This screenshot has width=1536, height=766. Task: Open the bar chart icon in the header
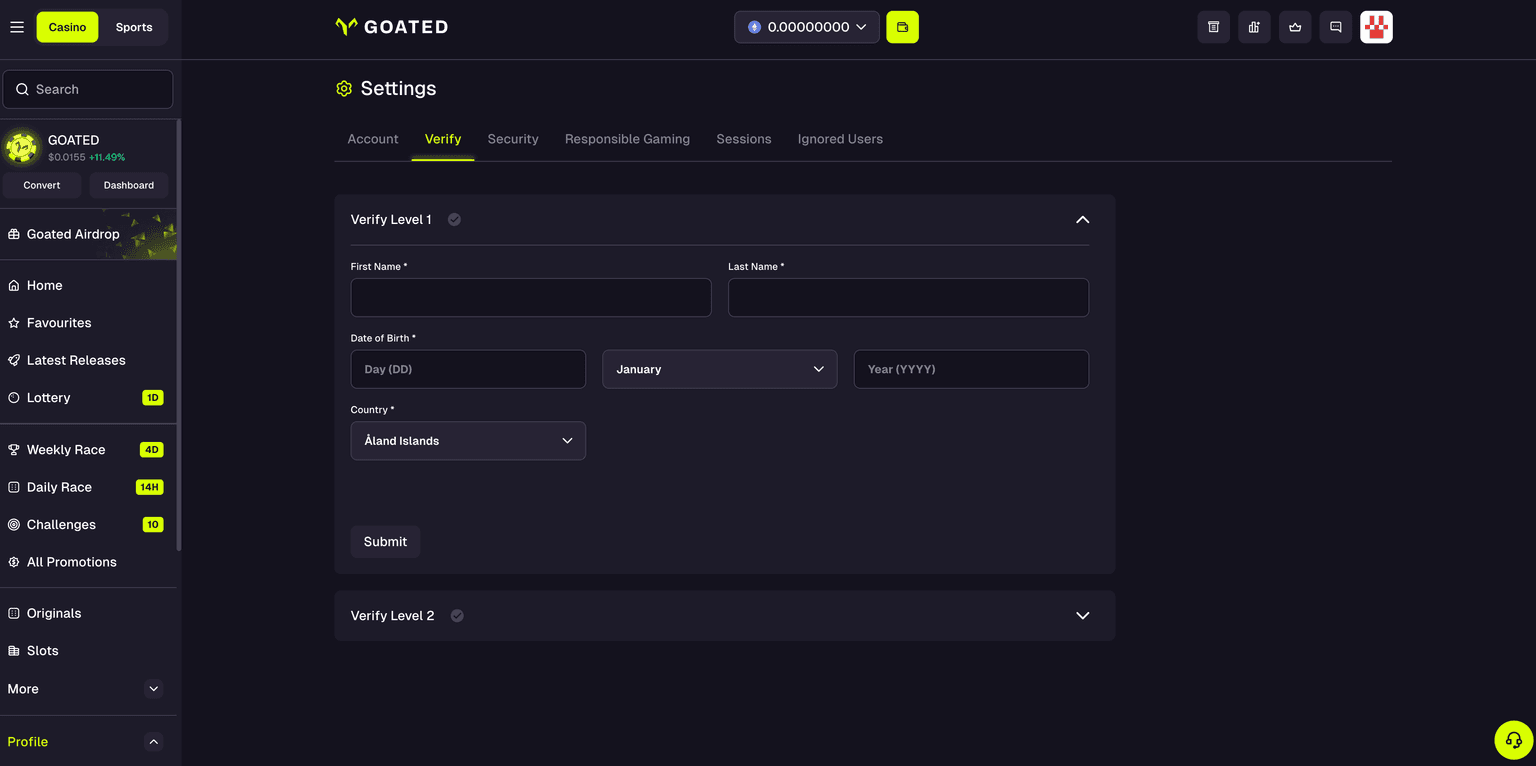pyautogui.click(x=1254, y=27)
